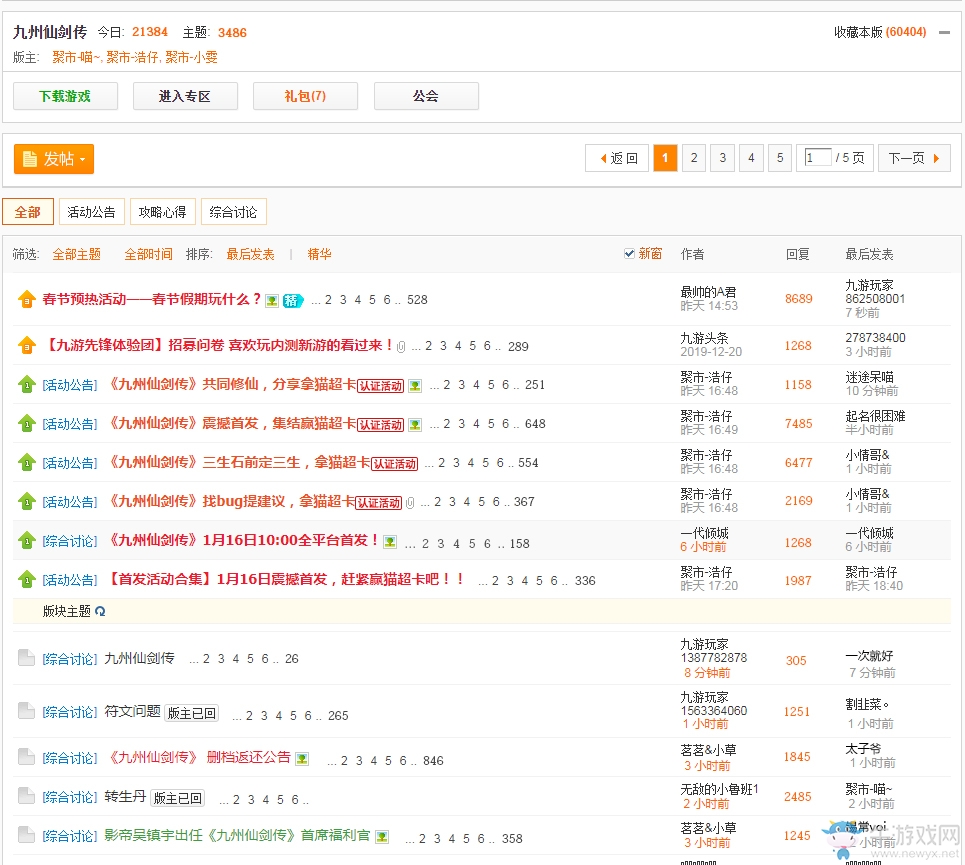Click the thread icon beside 符文问题
The width and height of the screenshot is (965, 865).
tap(26, 711)
